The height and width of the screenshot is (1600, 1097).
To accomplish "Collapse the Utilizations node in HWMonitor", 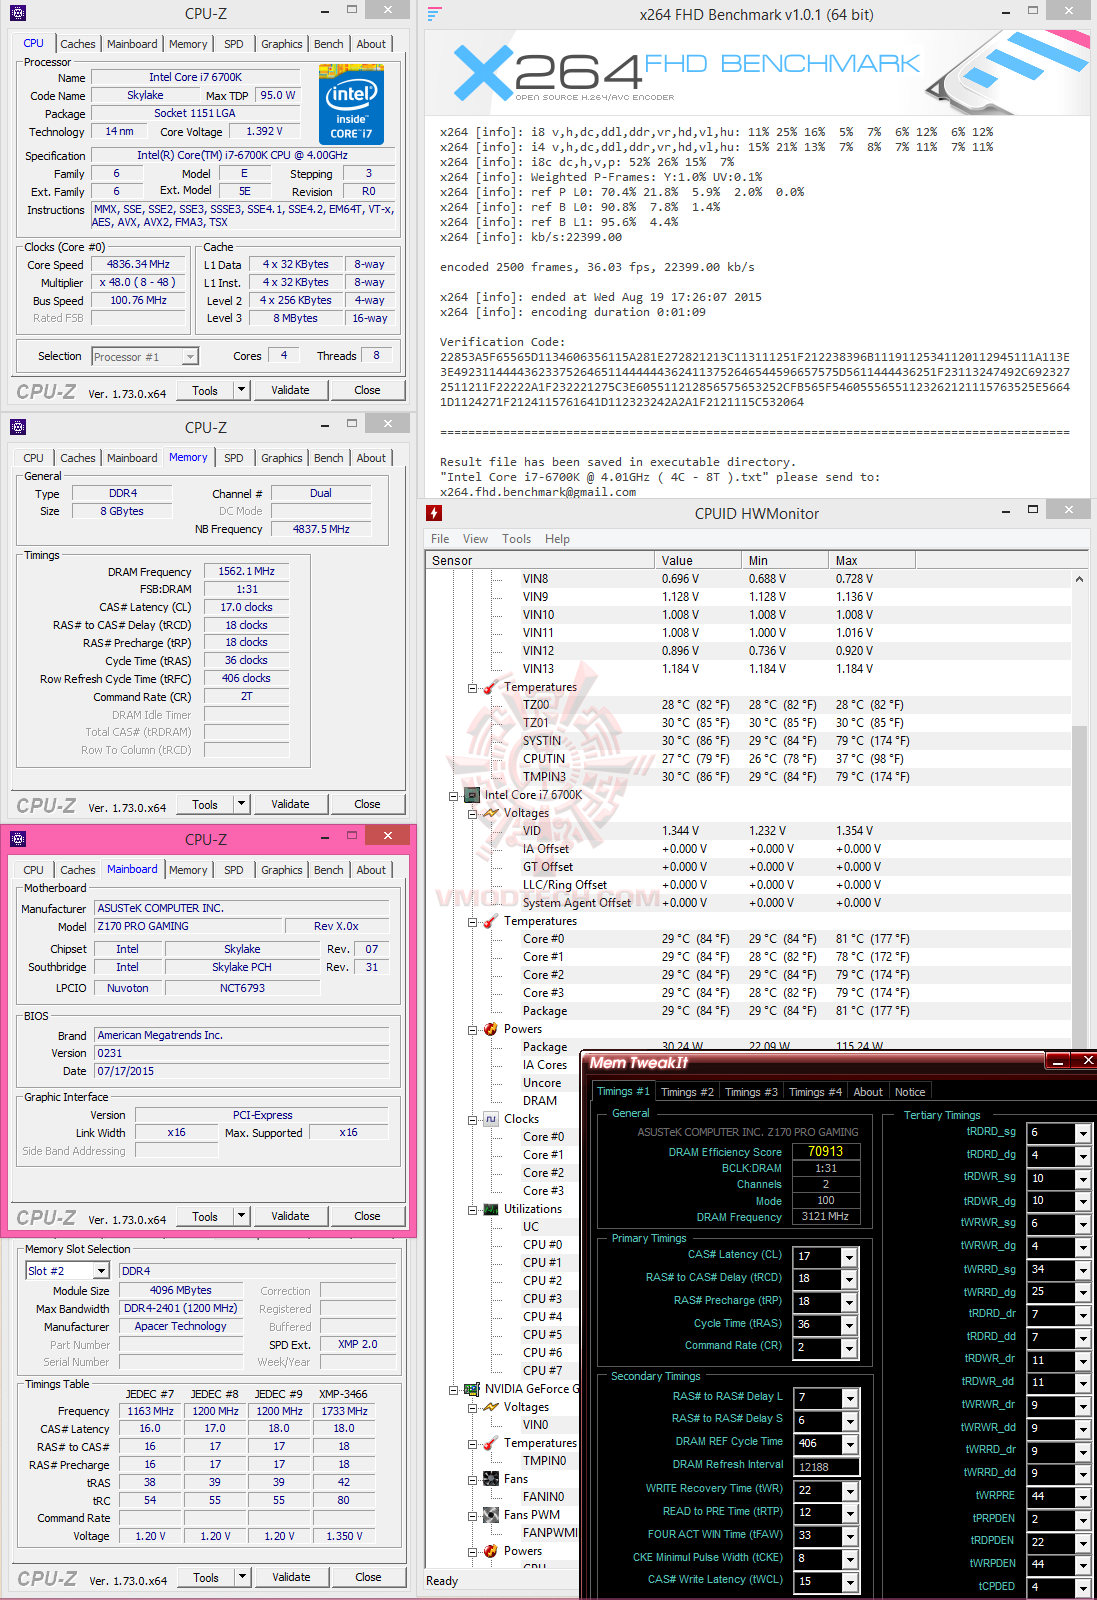I will point(472,1210).
